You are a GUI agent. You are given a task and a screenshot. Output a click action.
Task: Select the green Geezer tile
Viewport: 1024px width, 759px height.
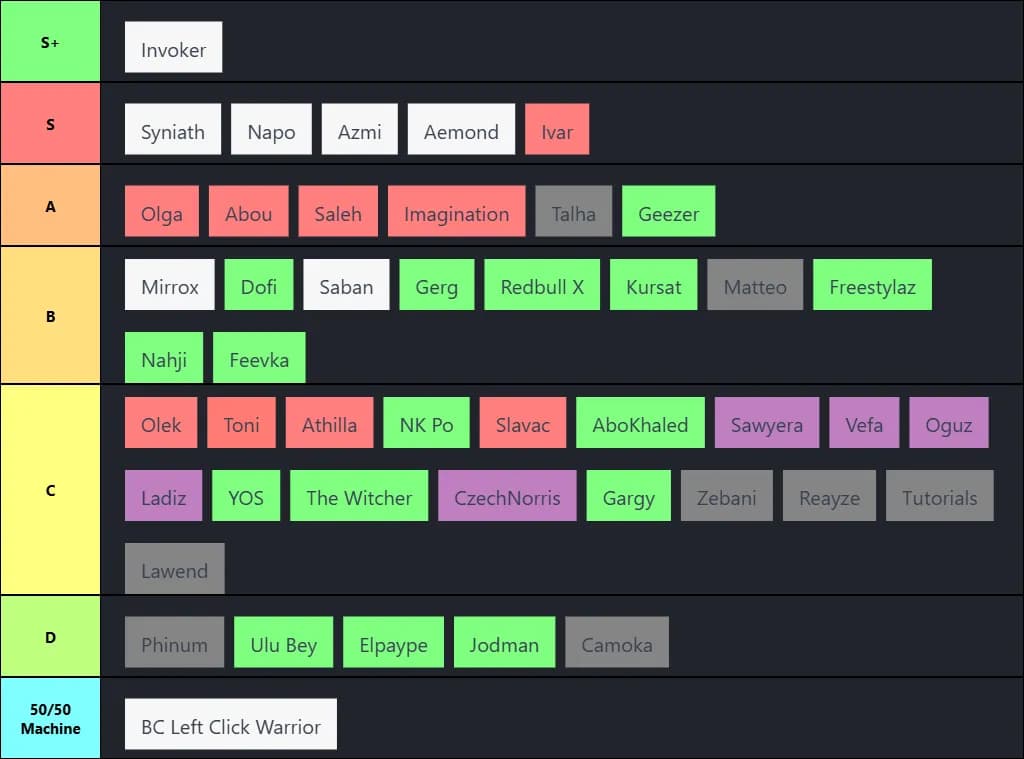point(668,212)
